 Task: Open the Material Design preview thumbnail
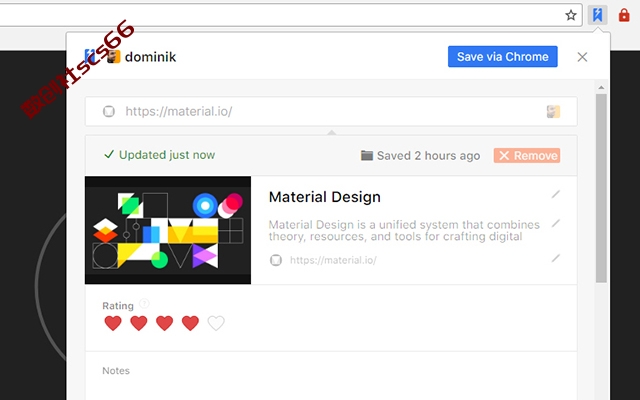[168, 230]
